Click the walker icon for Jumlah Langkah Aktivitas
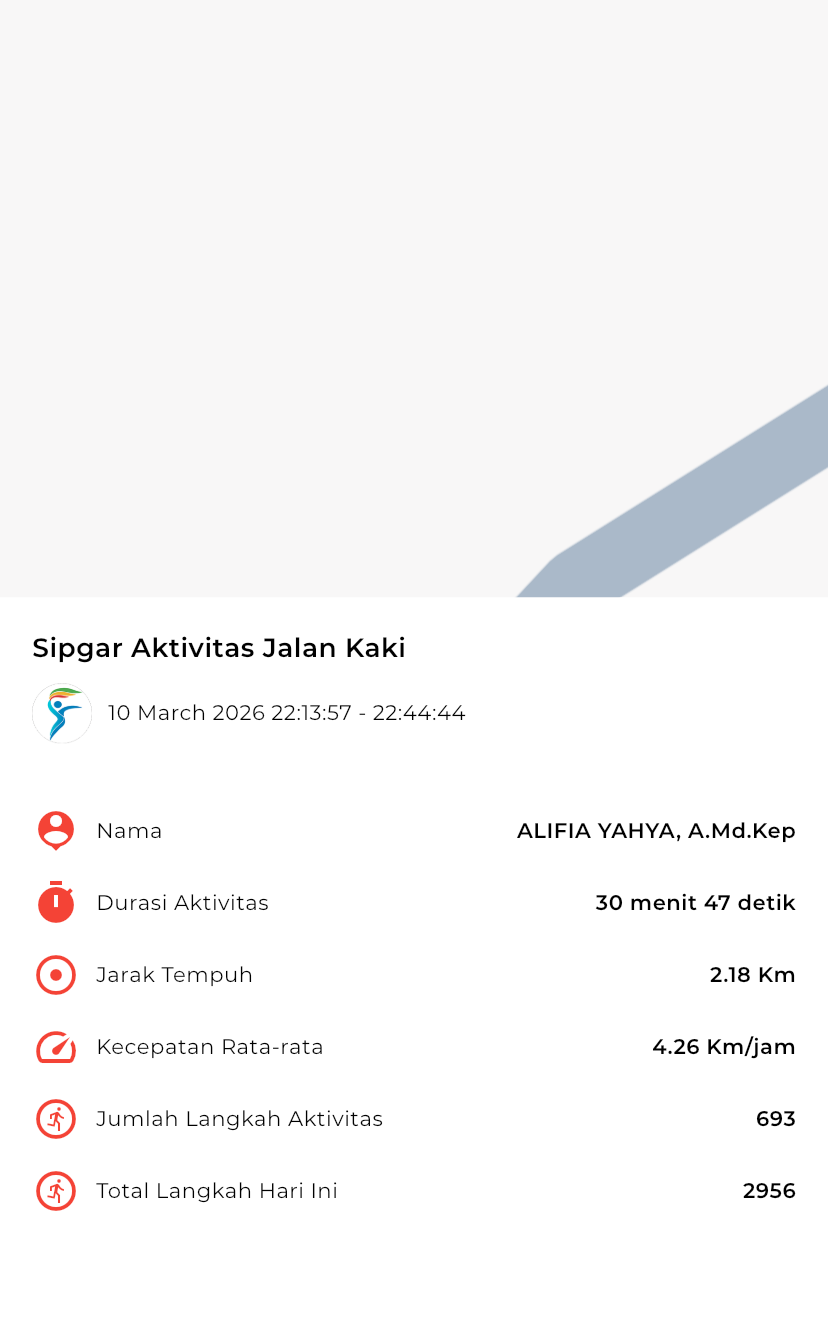 56,1119
